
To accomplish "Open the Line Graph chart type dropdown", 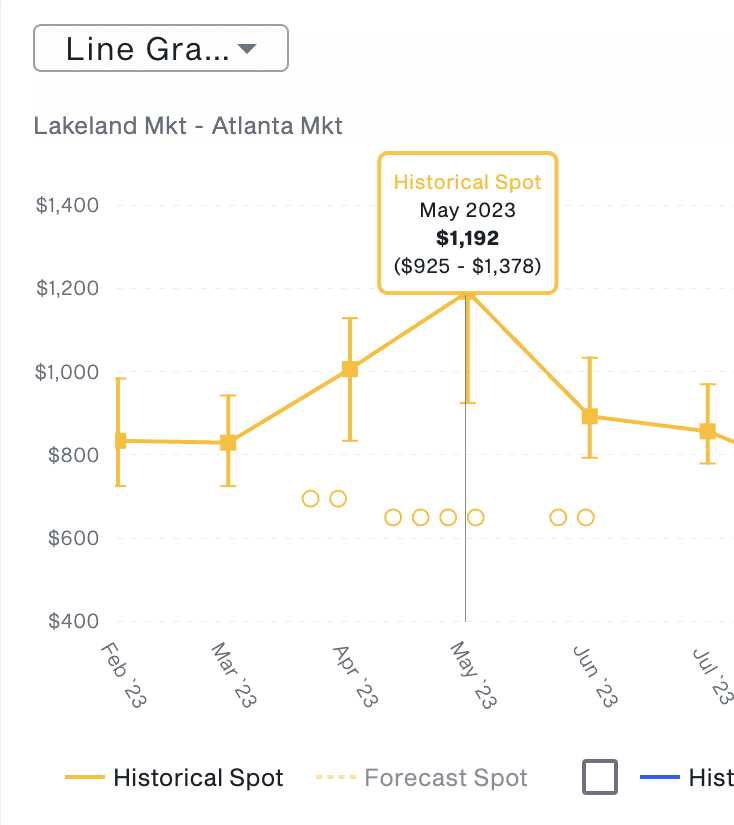I will 161,49.
